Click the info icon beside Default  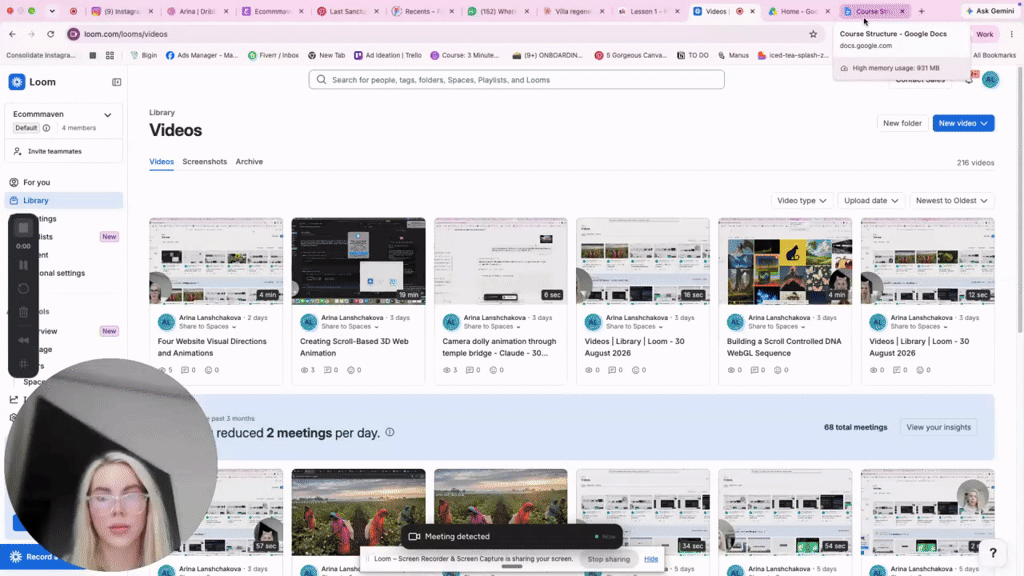coord(46,128)
